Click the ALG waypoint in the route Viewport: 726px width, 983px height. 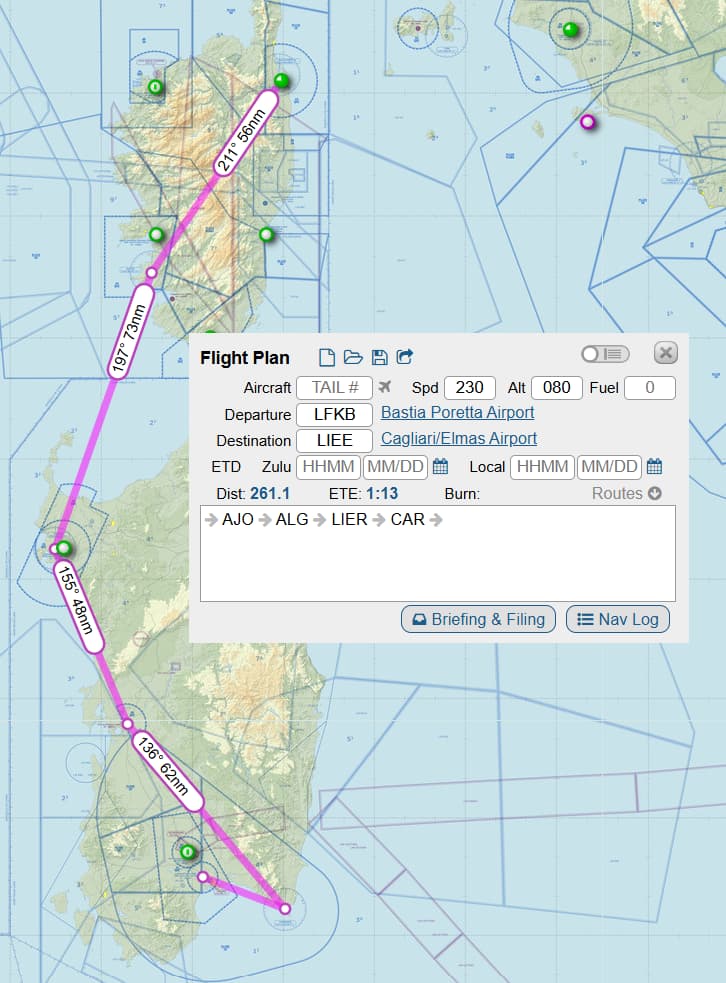[292, 519]
